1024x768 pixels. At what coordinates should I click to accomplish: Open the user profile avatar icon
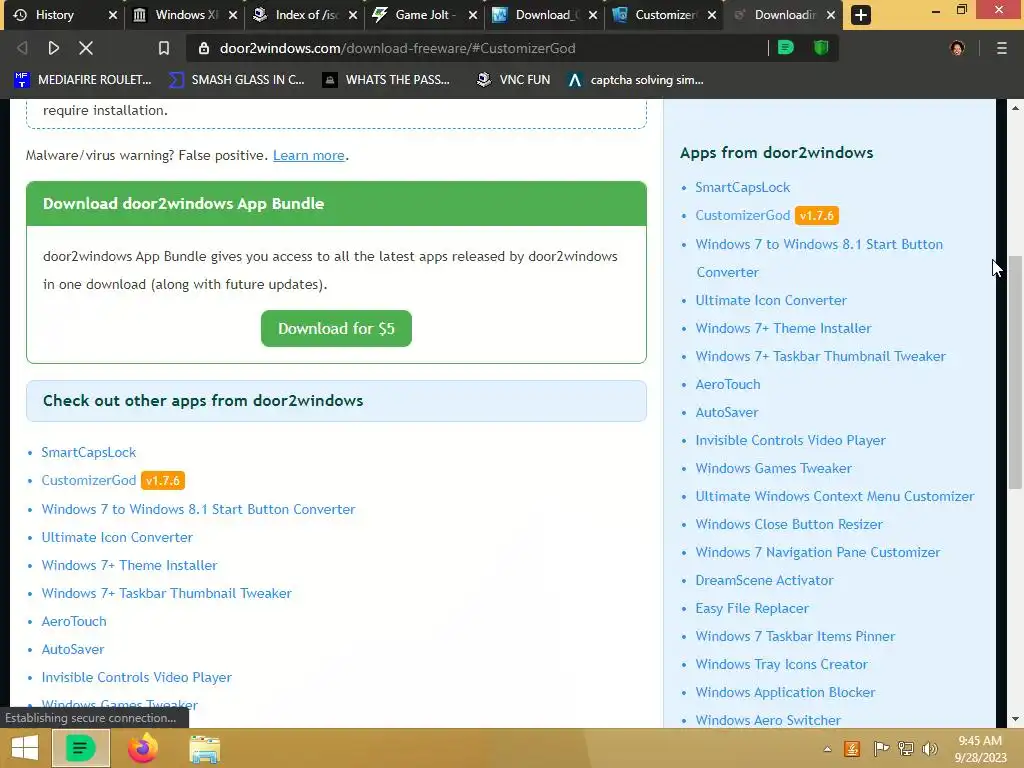click(x=957, y=48)
